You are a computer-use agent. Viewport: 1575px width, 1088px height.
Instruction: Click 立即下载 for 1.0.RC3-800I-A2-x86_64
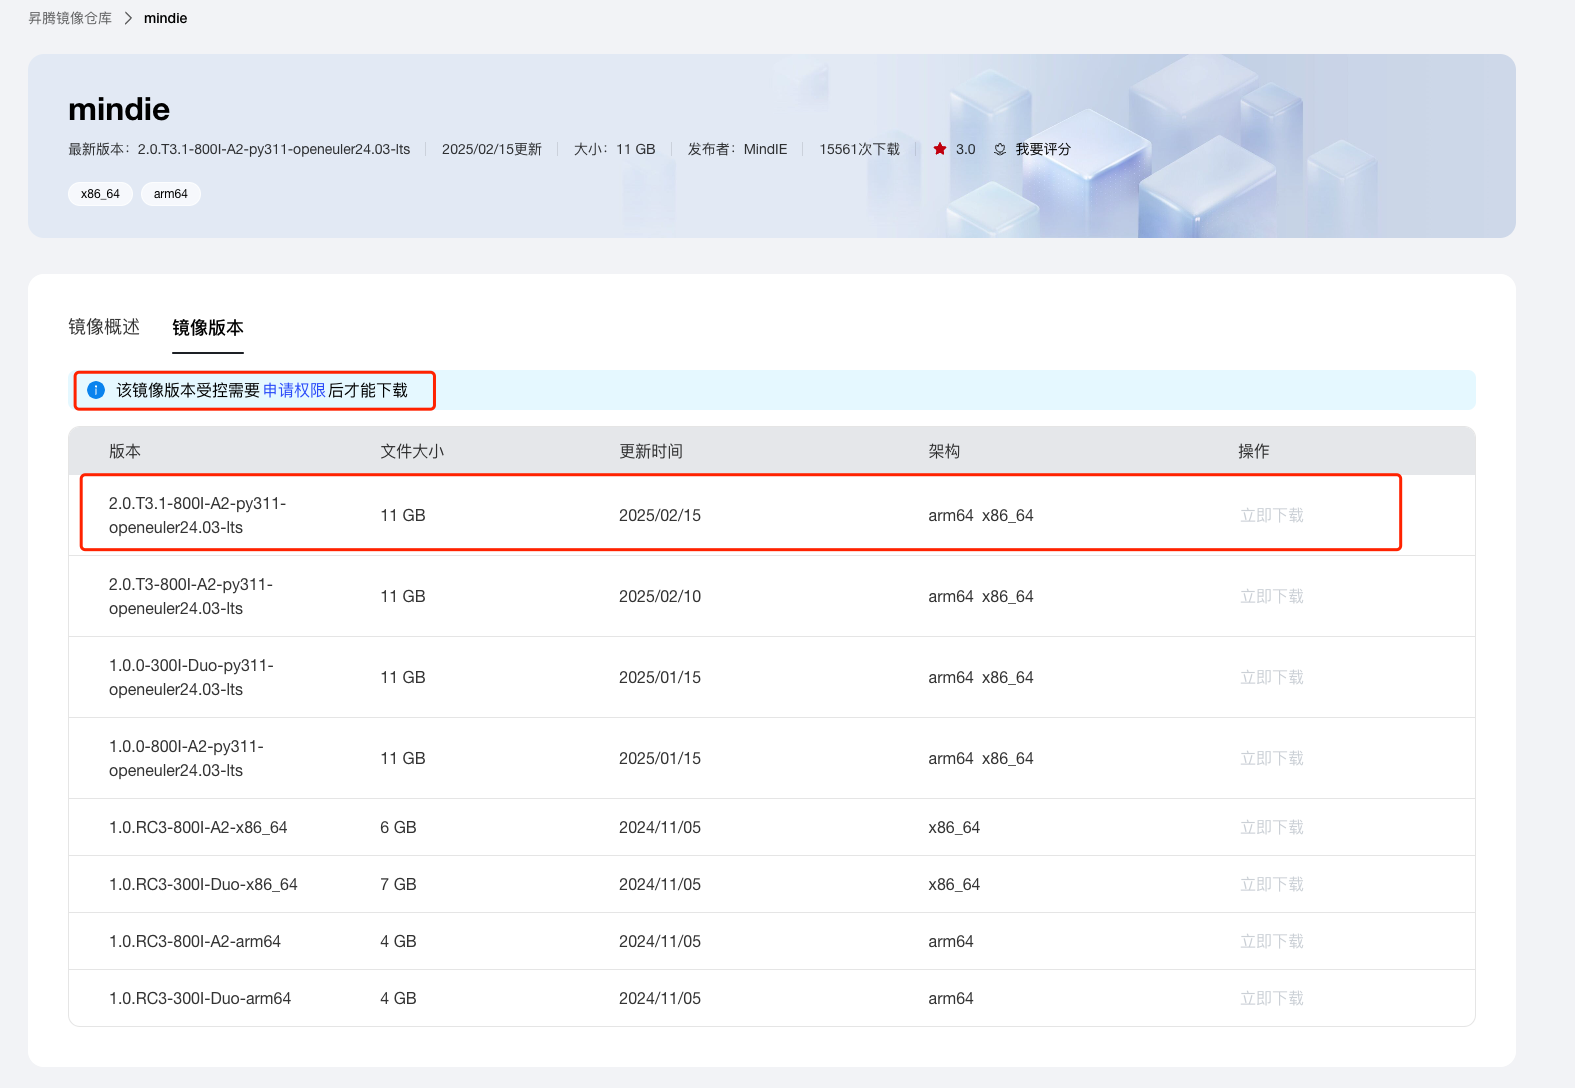[x=1272, y=827]
